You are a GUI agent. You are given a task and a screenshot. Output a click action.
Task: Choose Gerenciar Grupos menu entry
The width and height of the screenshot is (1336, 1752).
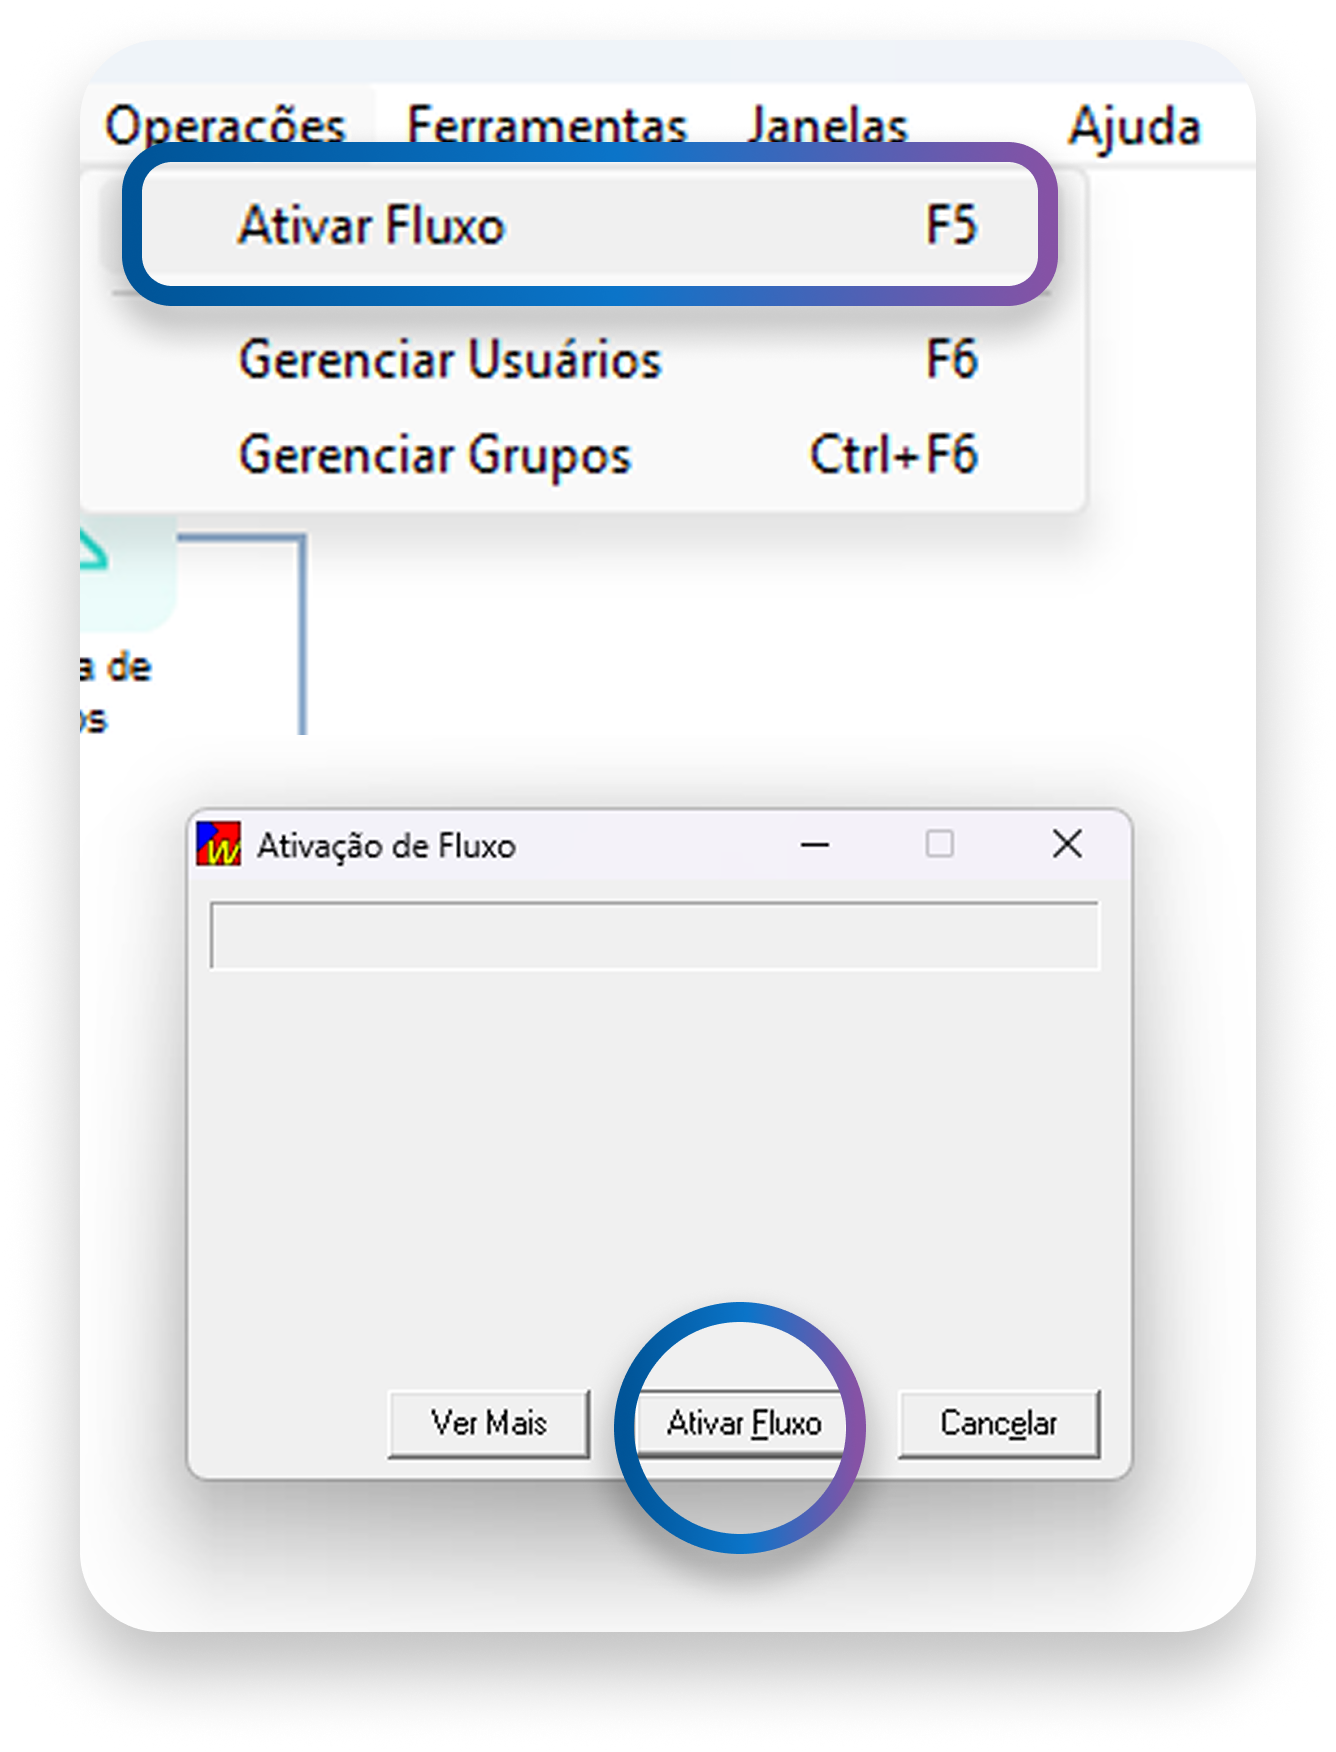[x=435, y=455]
